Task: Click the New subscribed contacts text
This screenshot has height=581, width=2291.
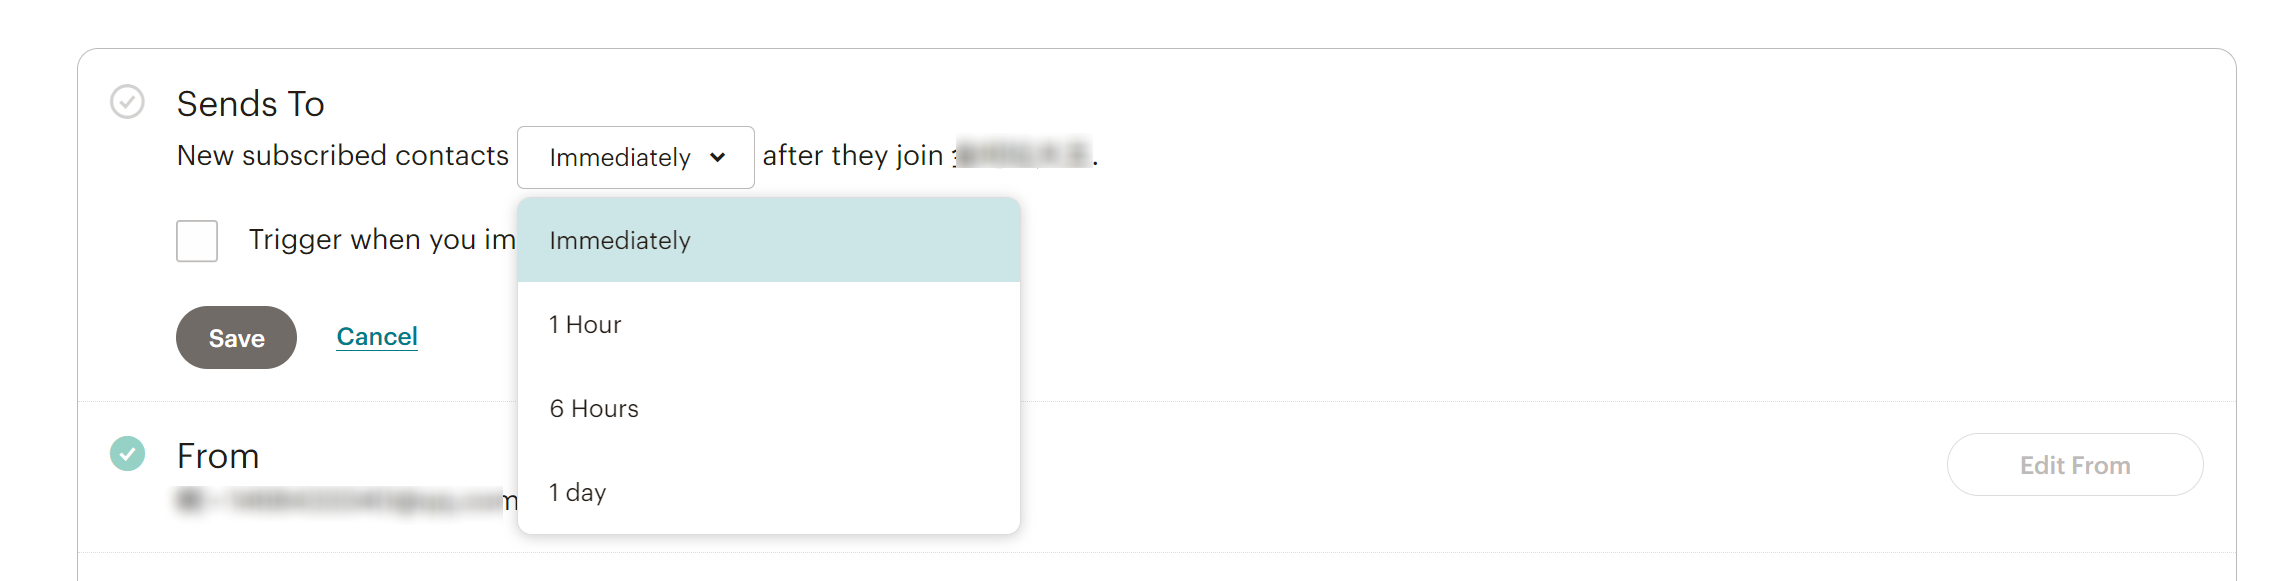Action: 342,156
